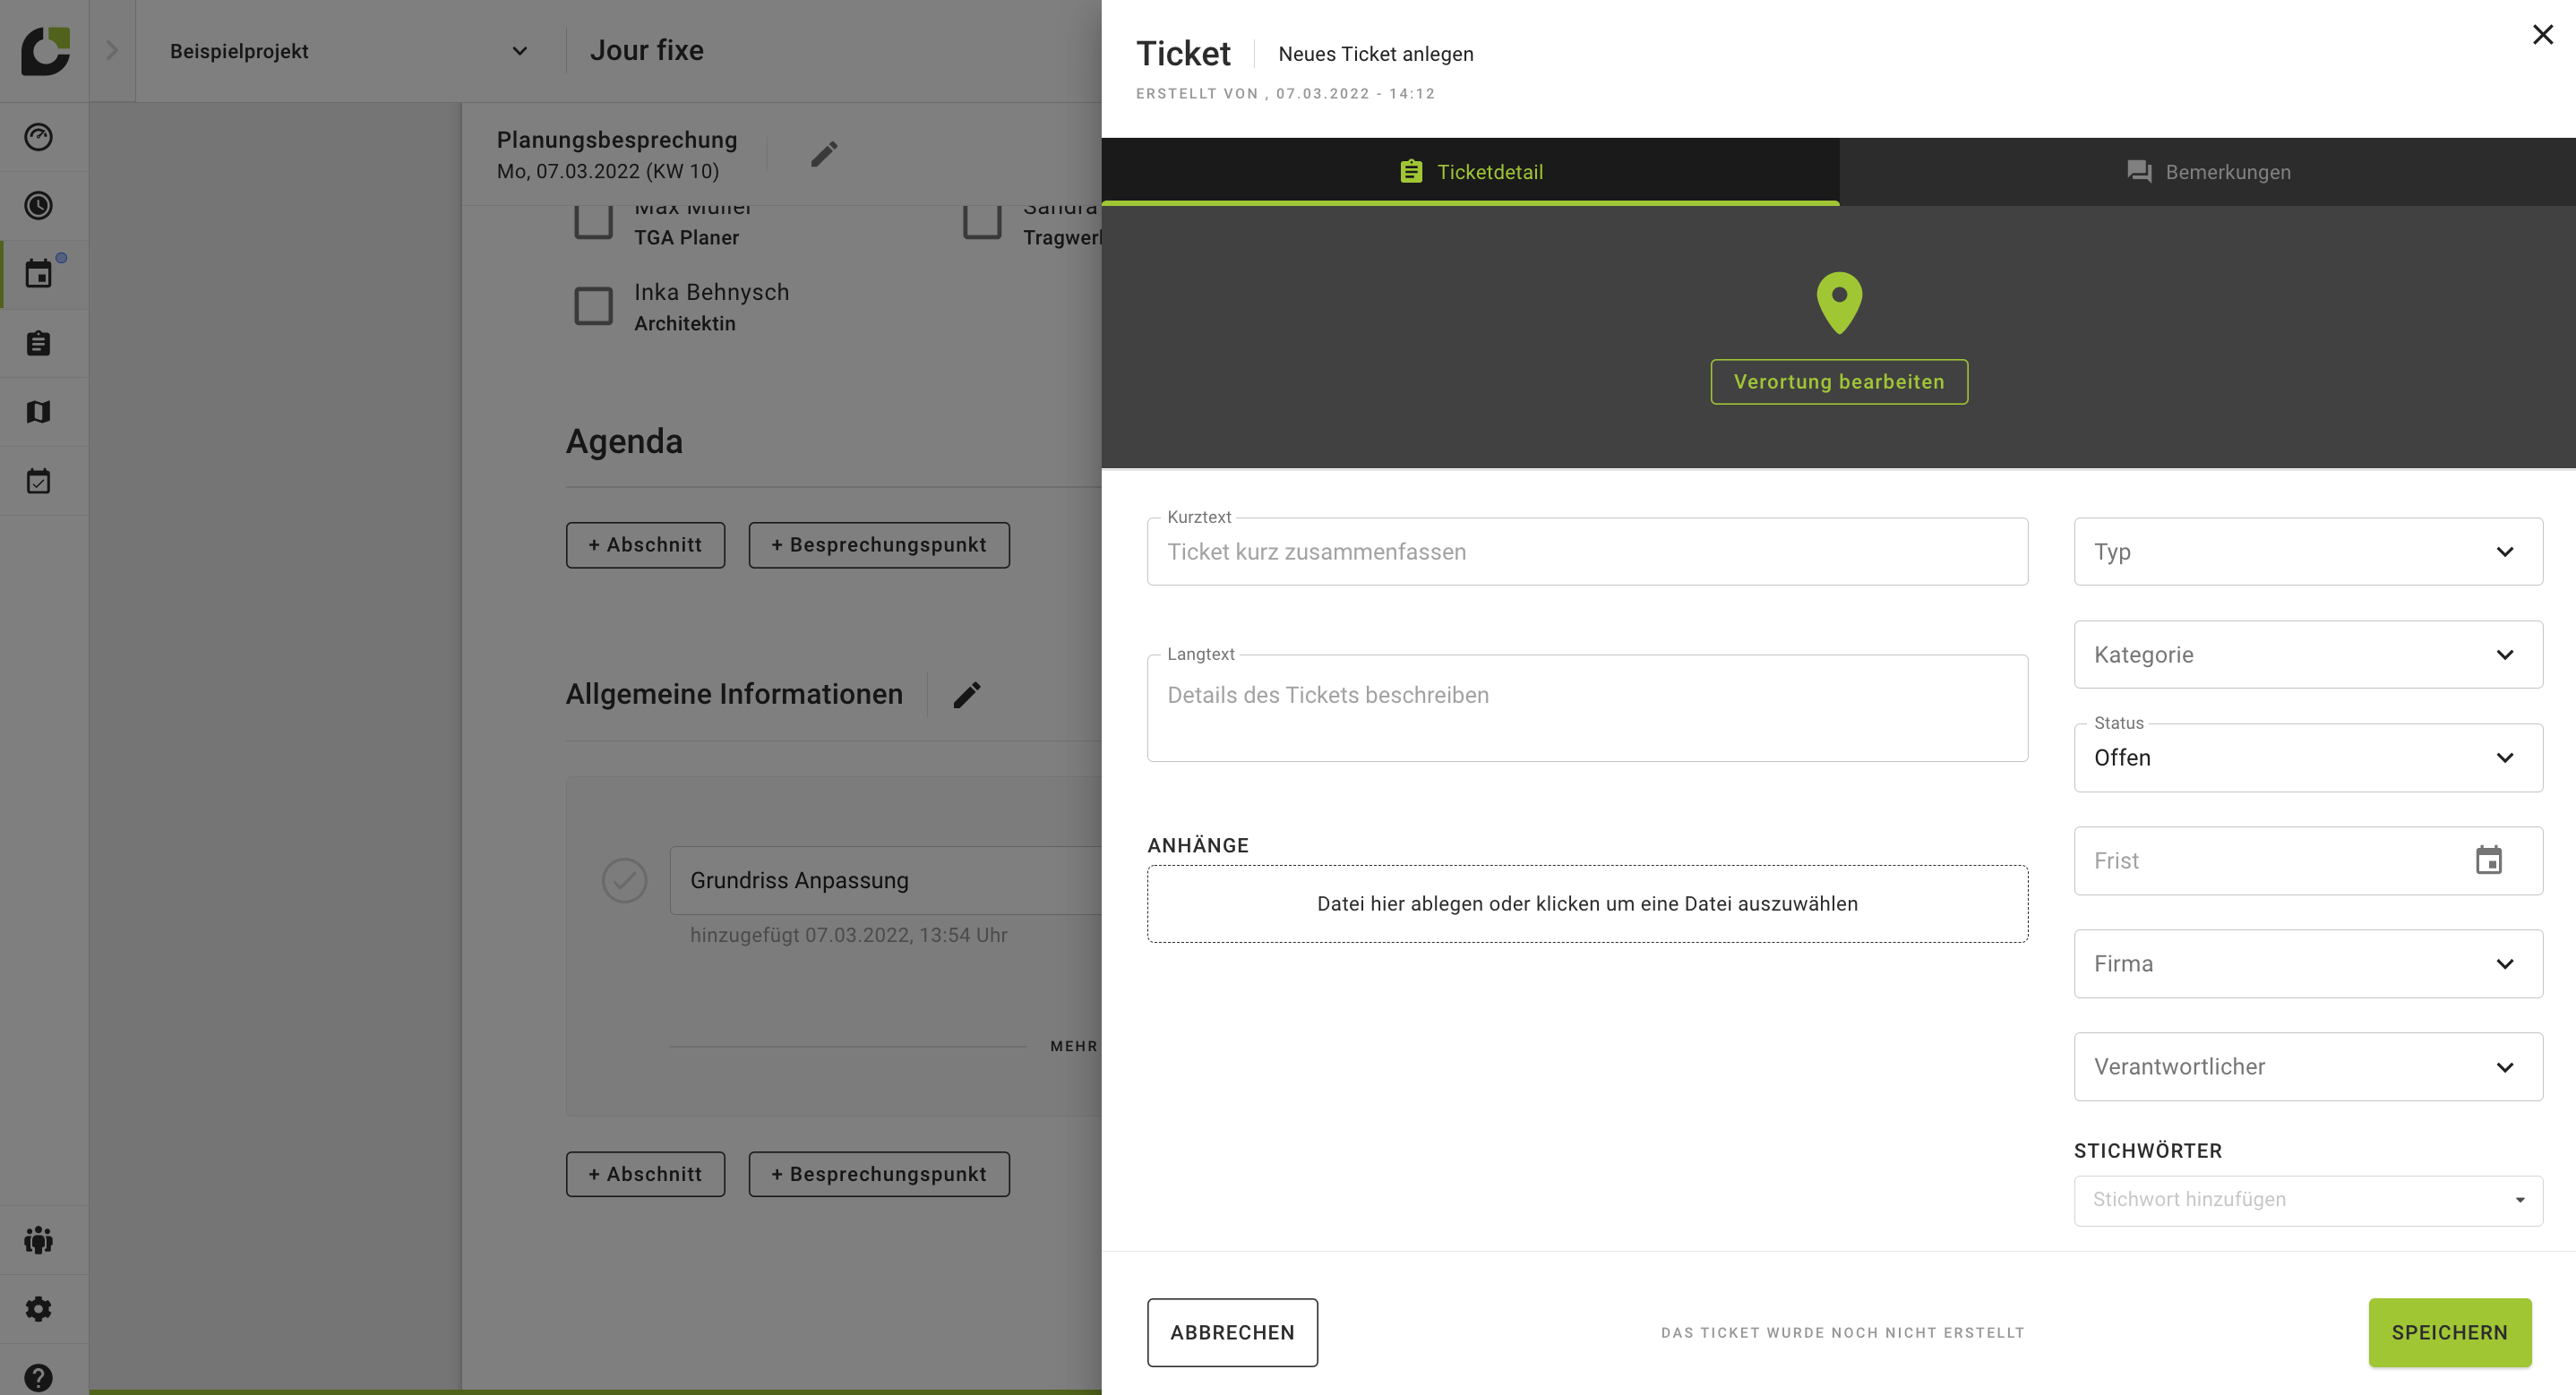Click the team people sidebar icon
The width and height of the screenshot is (2576, 1395).
pyautogui.click(x=38, y=1240)
